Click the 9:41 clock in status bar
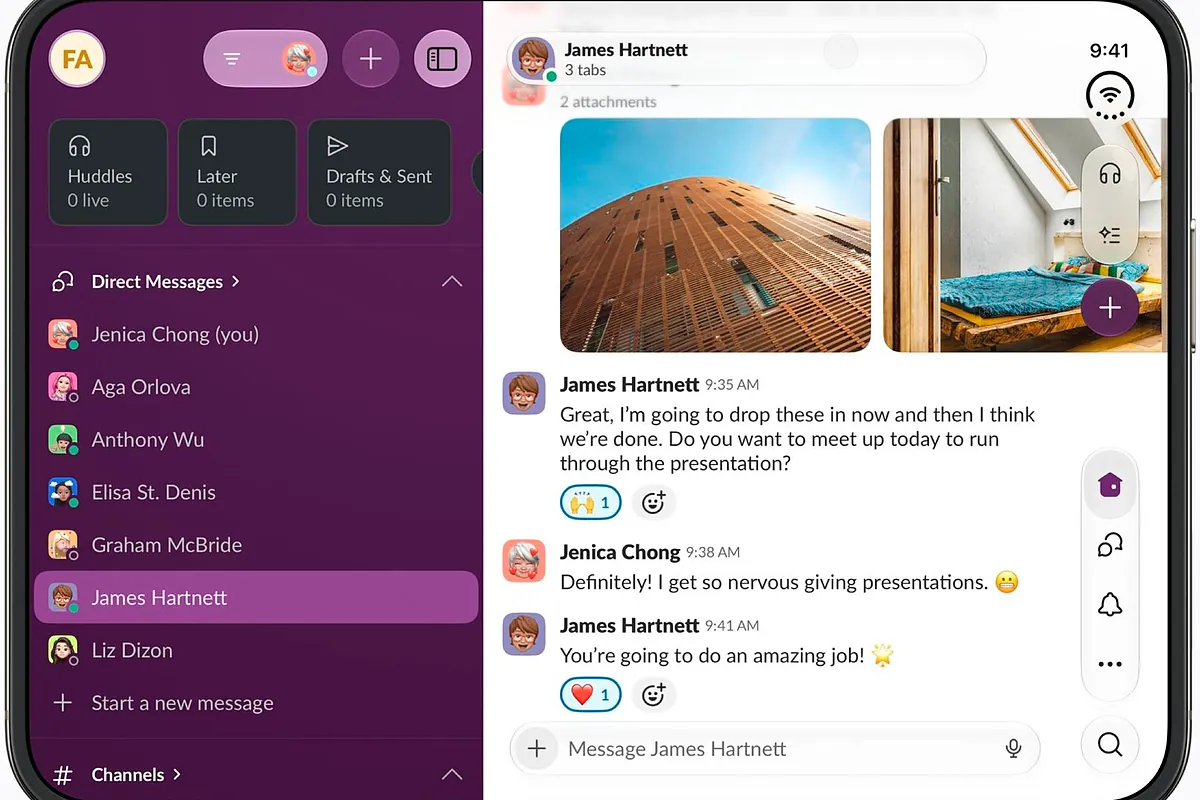 click(x=1109, y=51)
